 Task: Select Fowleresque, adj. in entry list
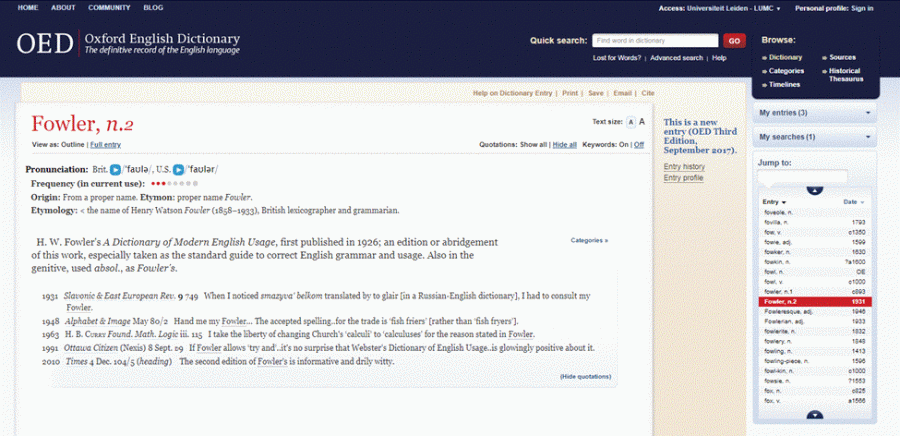coord(790,312)
